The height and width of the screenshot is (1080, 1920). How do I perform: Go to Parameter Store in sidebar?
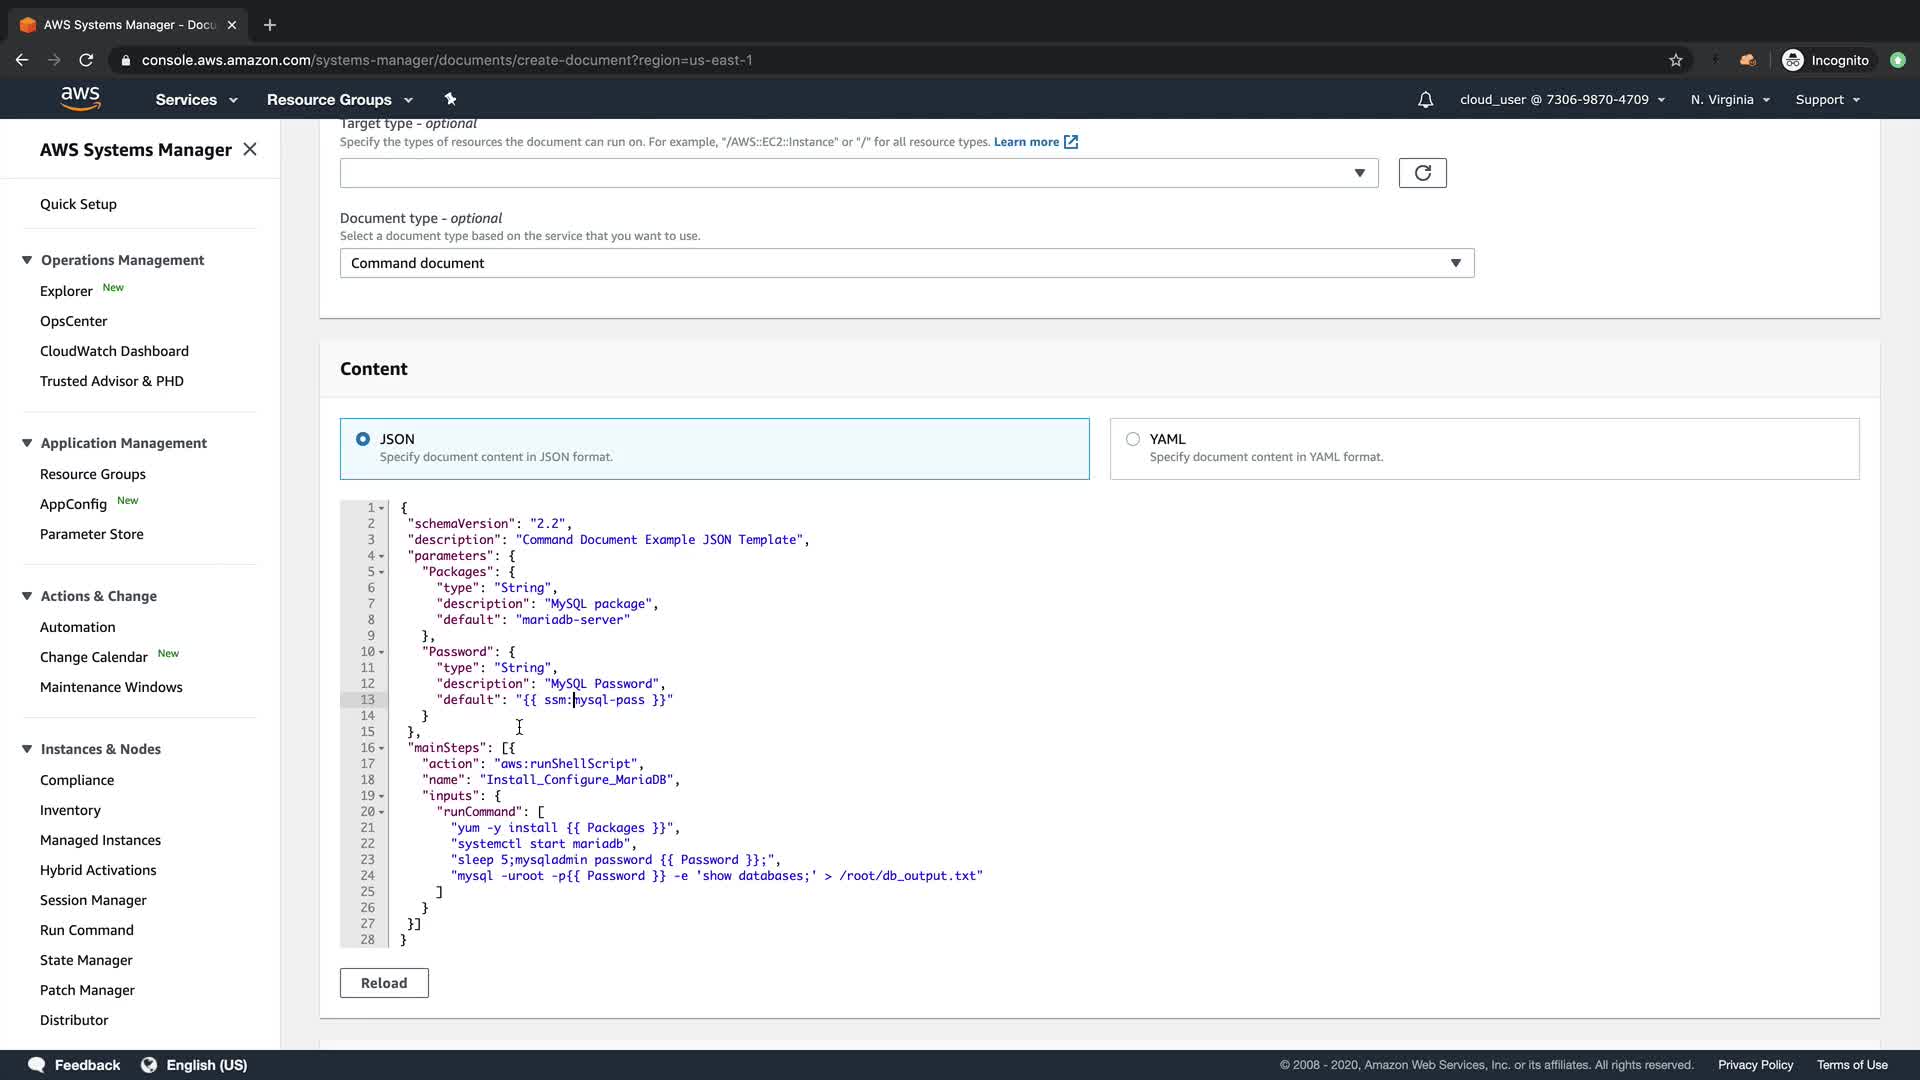(92, 534)
